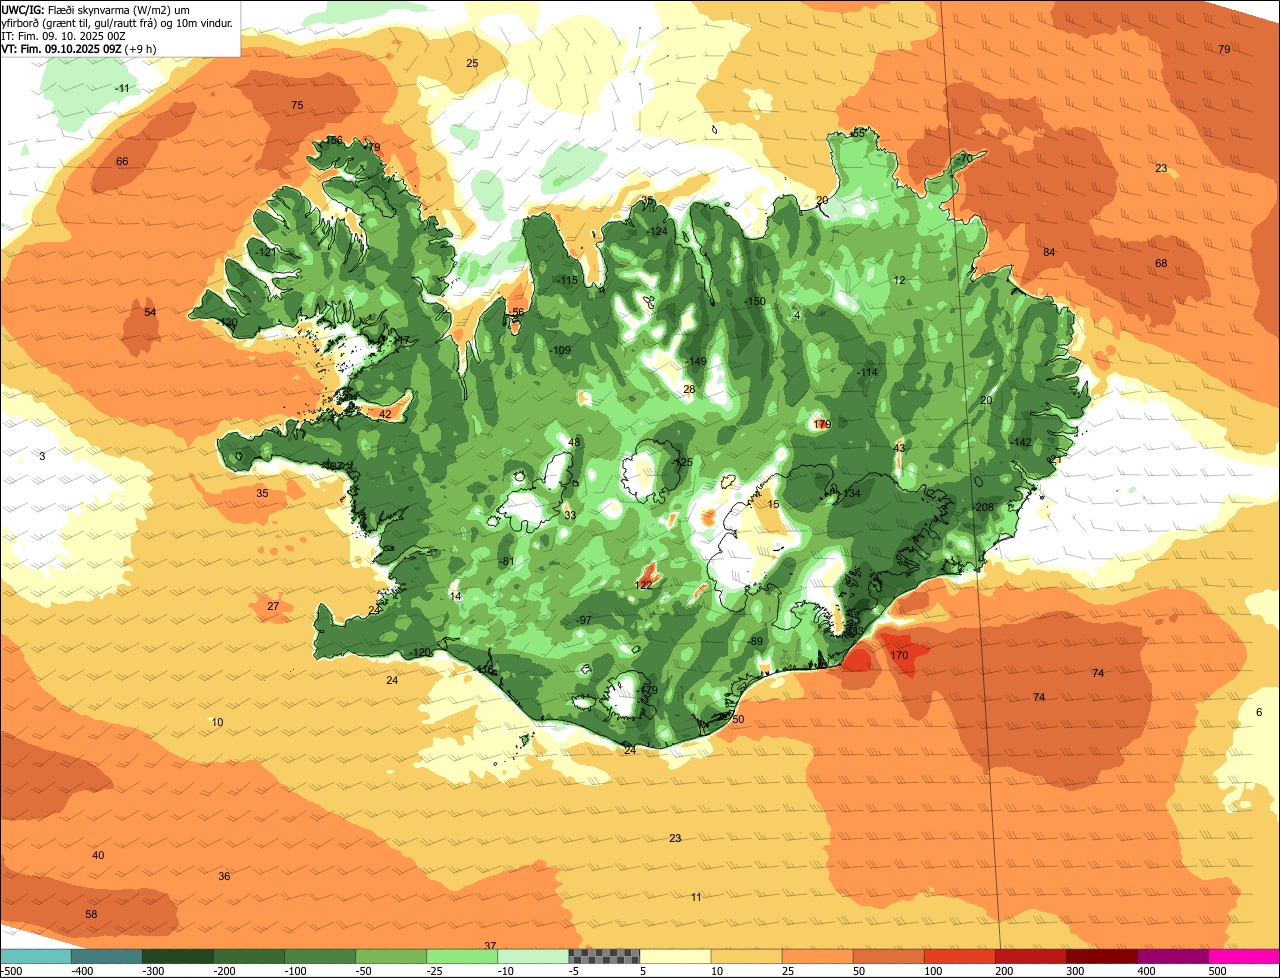Click the -149 value in the north-central highlands

click(696, 362)
